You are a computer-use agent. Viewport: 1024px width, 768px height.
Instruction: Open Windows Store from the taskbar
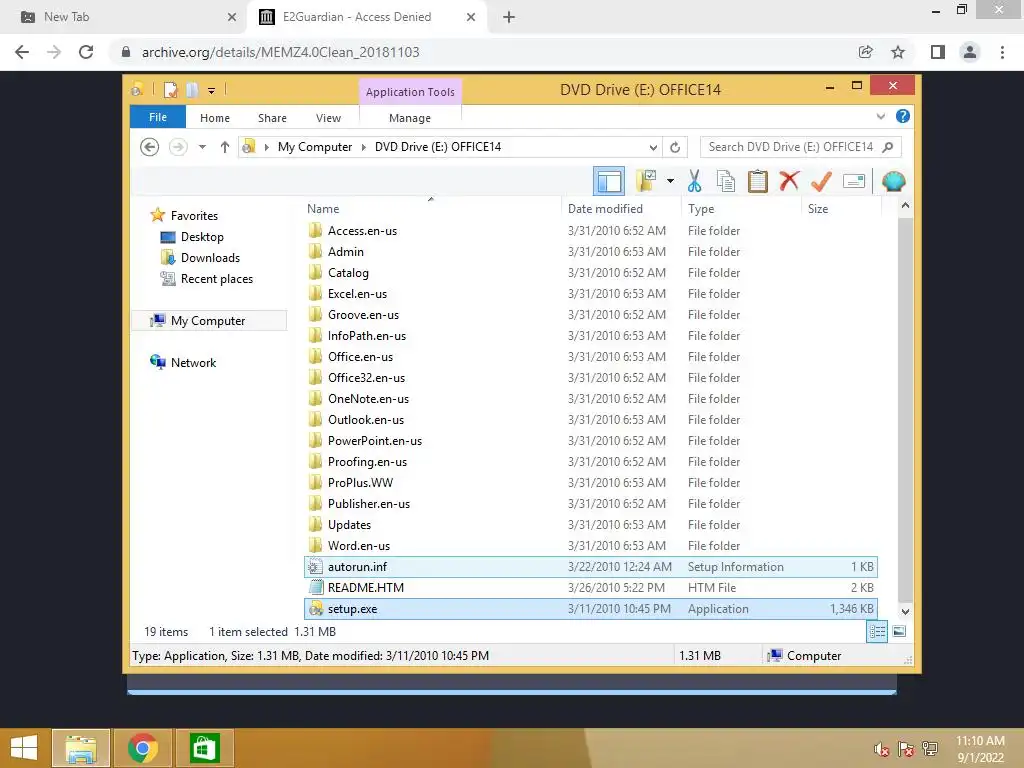point(204,748)
